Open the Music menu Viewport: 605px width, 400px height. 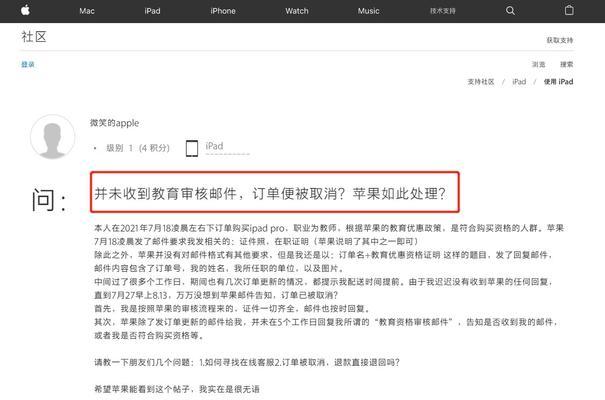click(x=368, y=11)
